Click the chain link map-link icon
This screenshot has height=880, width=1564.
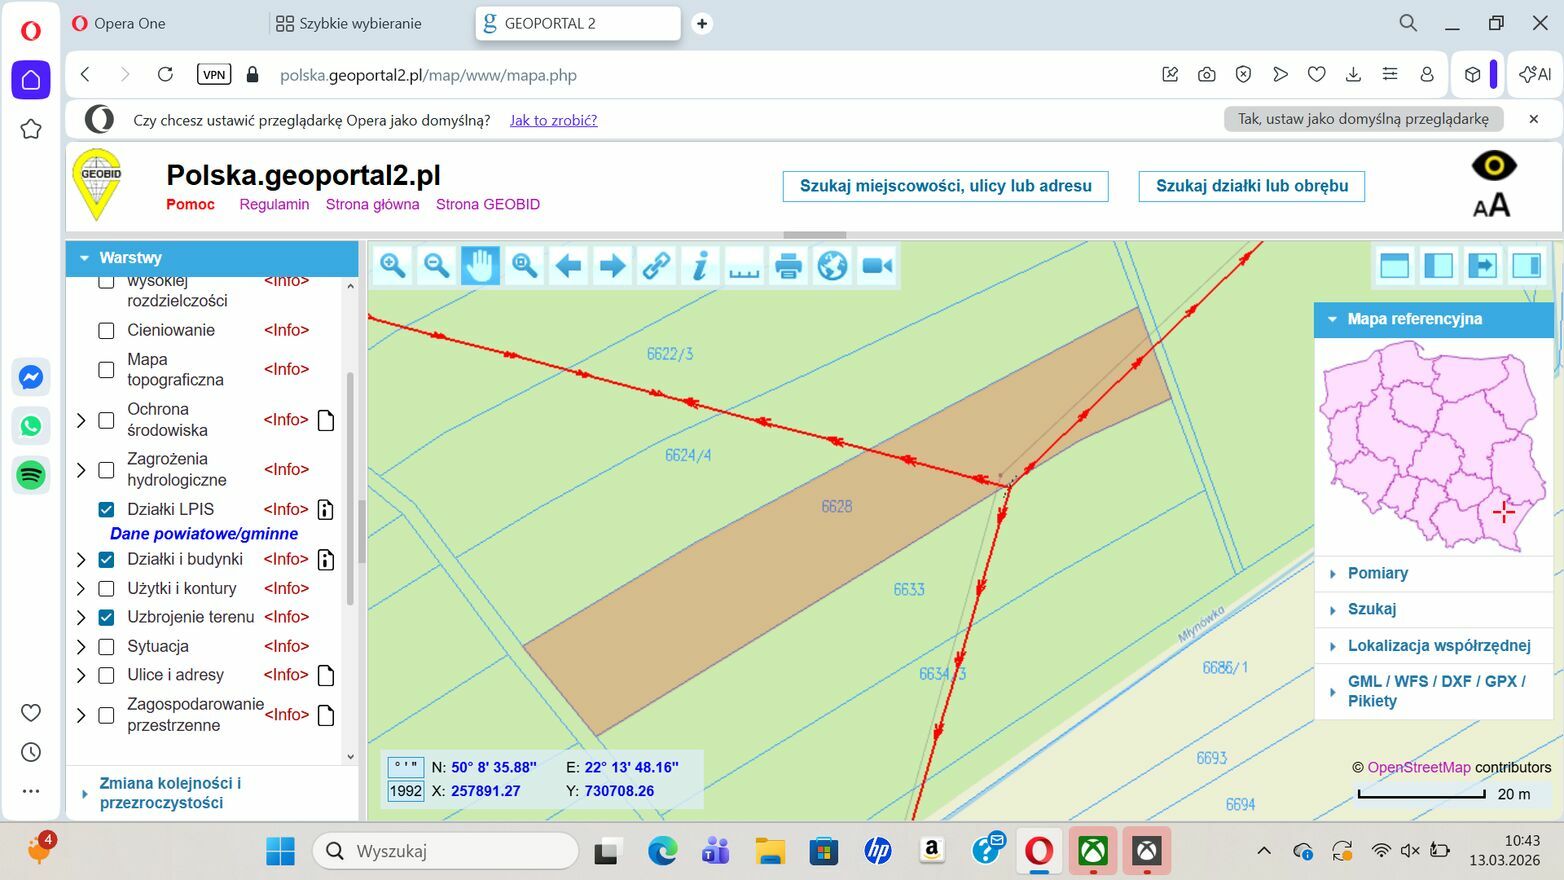[656, 266]
